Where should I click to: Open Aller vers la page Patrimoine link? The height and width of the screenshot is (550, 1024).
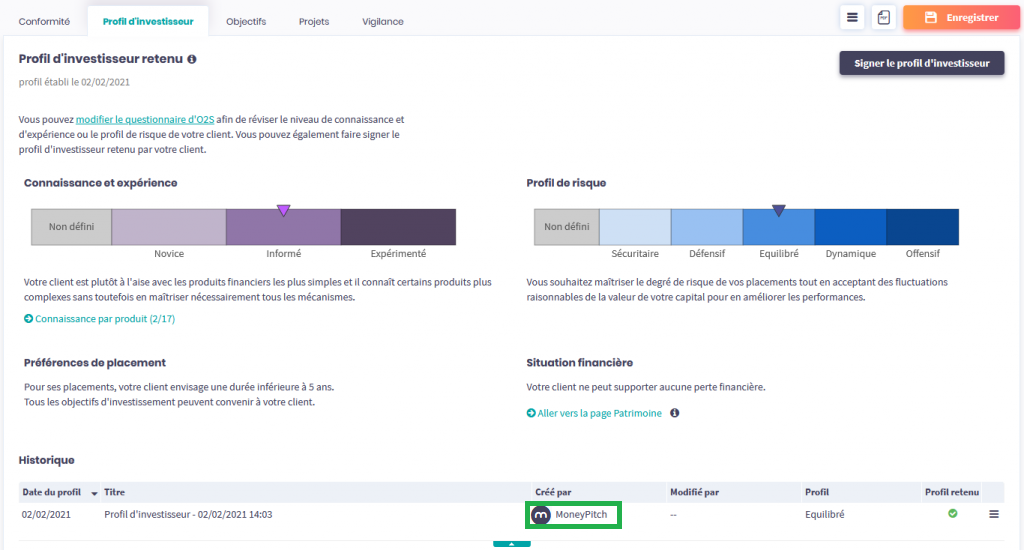click(594, 413)
